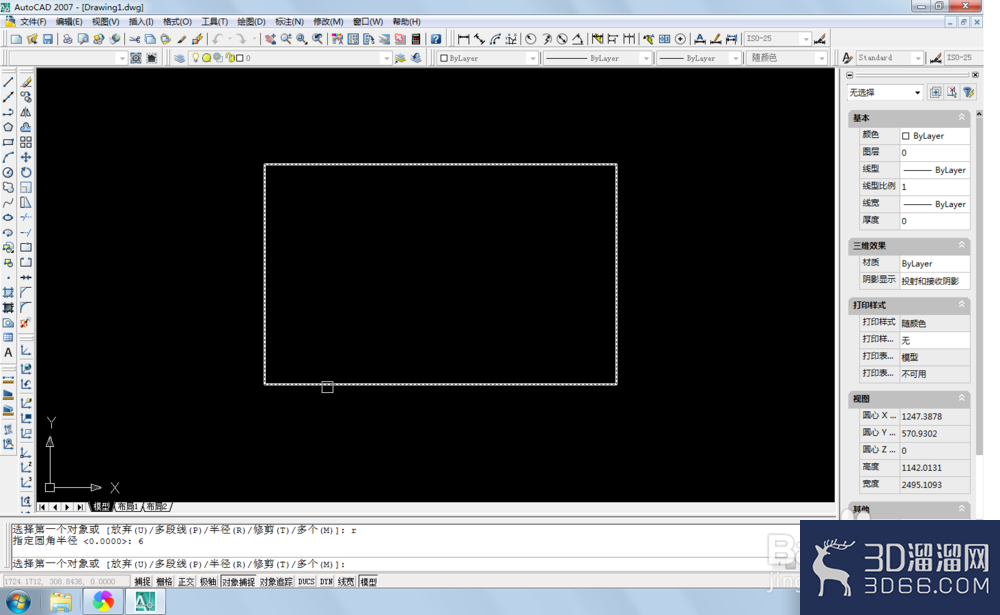Toggle DUCS dynamic UCS
The height and width of the screenshot is (615, 1000).
pyautogui.click(x=306, y=581)
